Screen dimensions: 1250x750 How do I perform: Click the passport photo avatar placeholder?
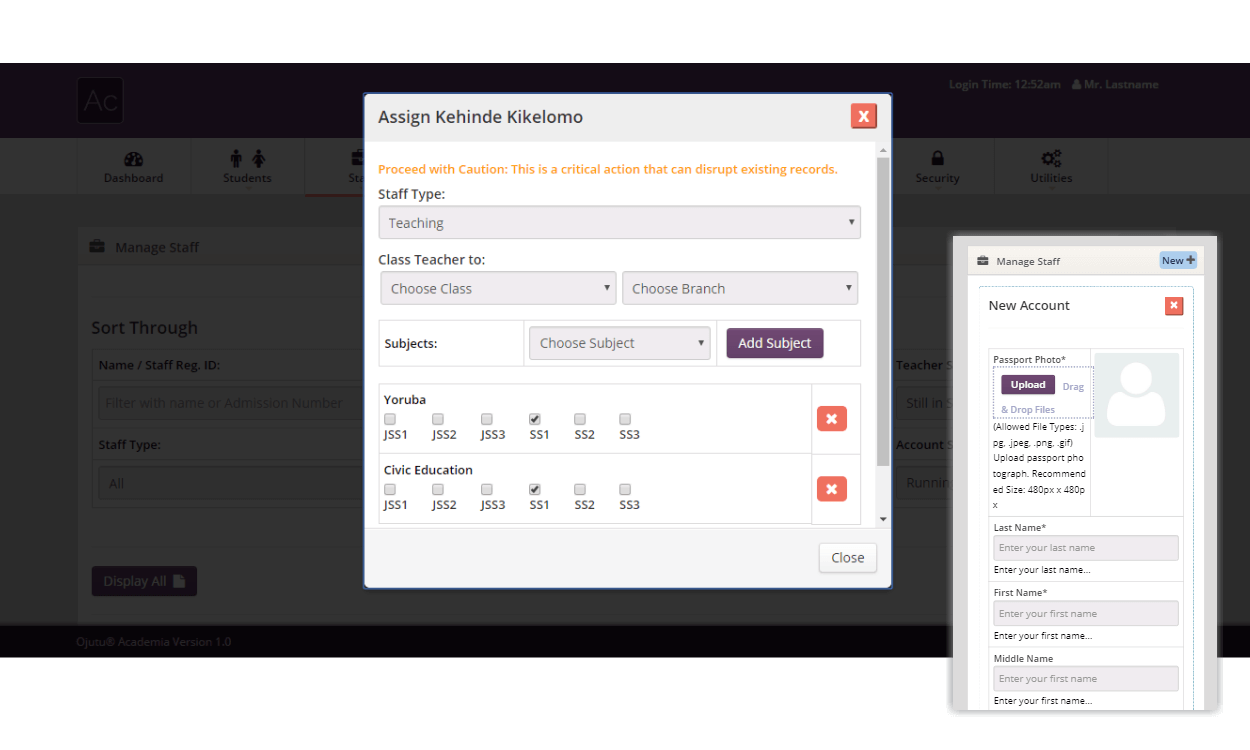coord(1137,395)
